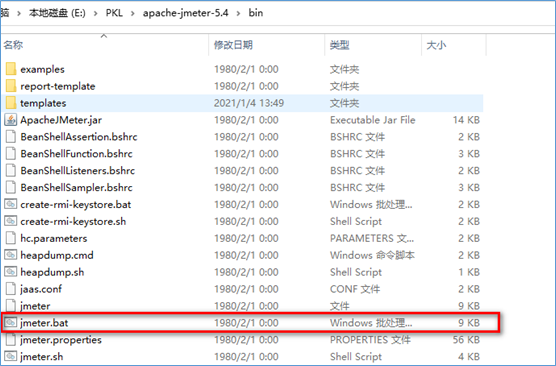Viewport: 556px width, 366px height.
Task: Click the BeanShellAssertion.bshrc file icon
Action: 11,137
